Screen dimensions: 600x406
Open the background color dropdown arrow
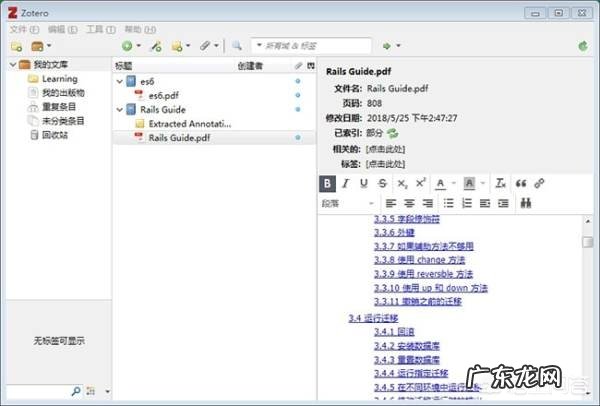coord(483,183)
